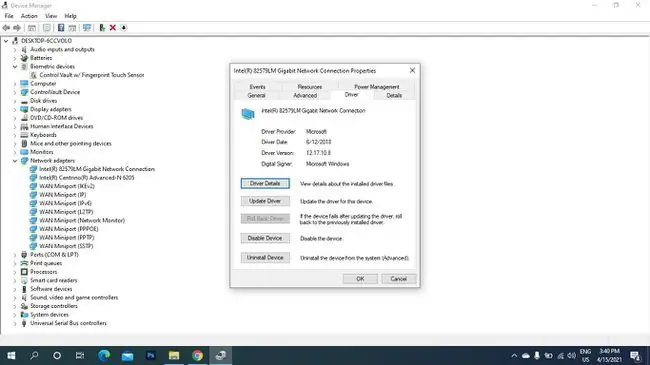Viewport: 650px width, 365px height.
Task: Expand the System devices node
Action: 15,314
